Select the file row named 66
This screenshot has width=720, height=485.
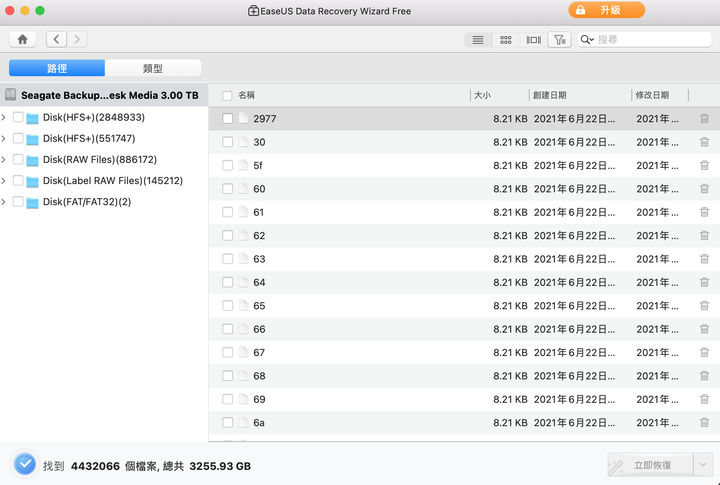[x=464, y=329]
